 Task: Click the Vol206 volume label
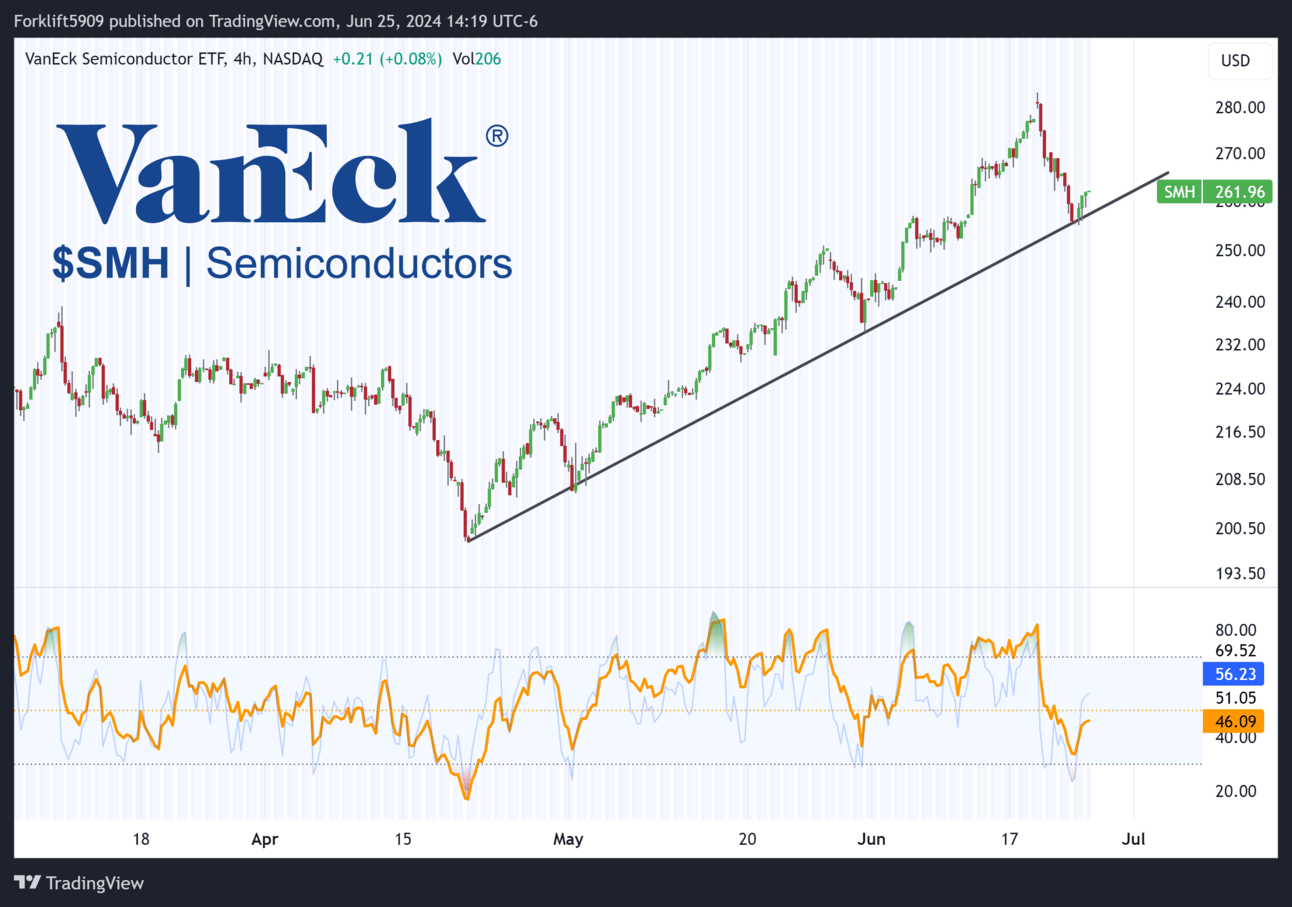click(x=477, y=59)
